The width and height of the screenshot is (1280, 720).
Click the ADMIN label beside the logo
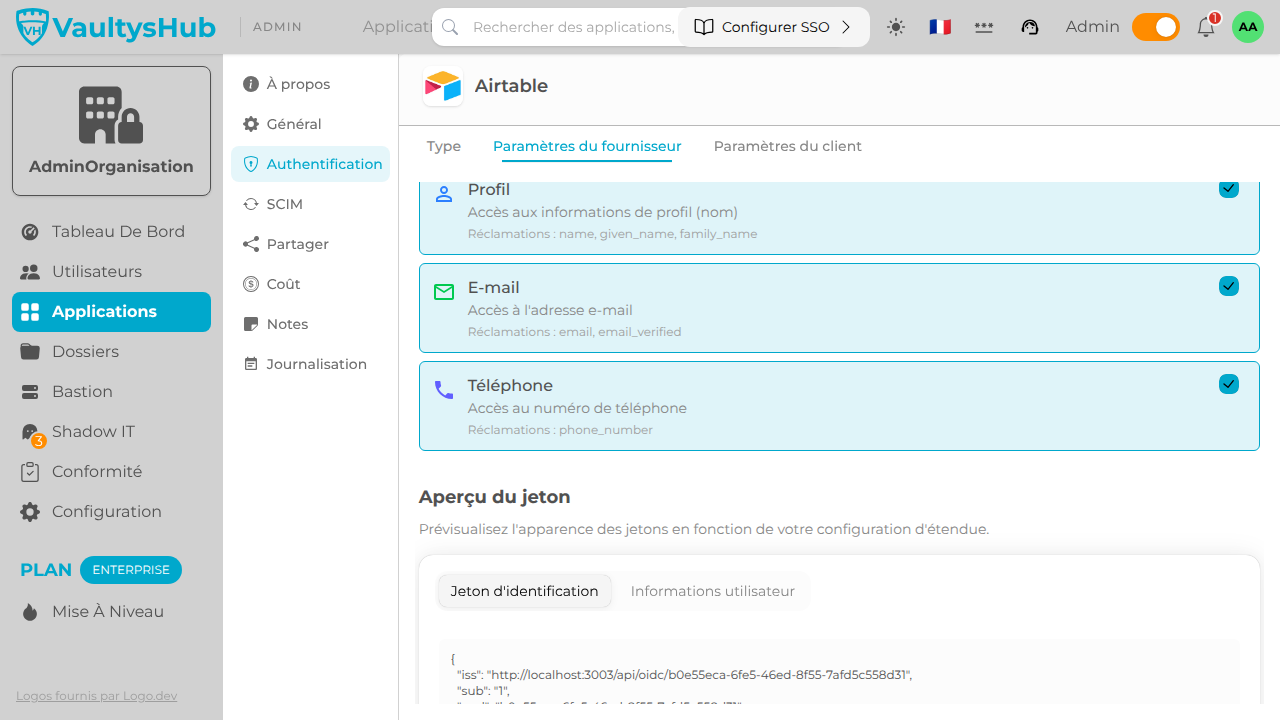[278, 27]
